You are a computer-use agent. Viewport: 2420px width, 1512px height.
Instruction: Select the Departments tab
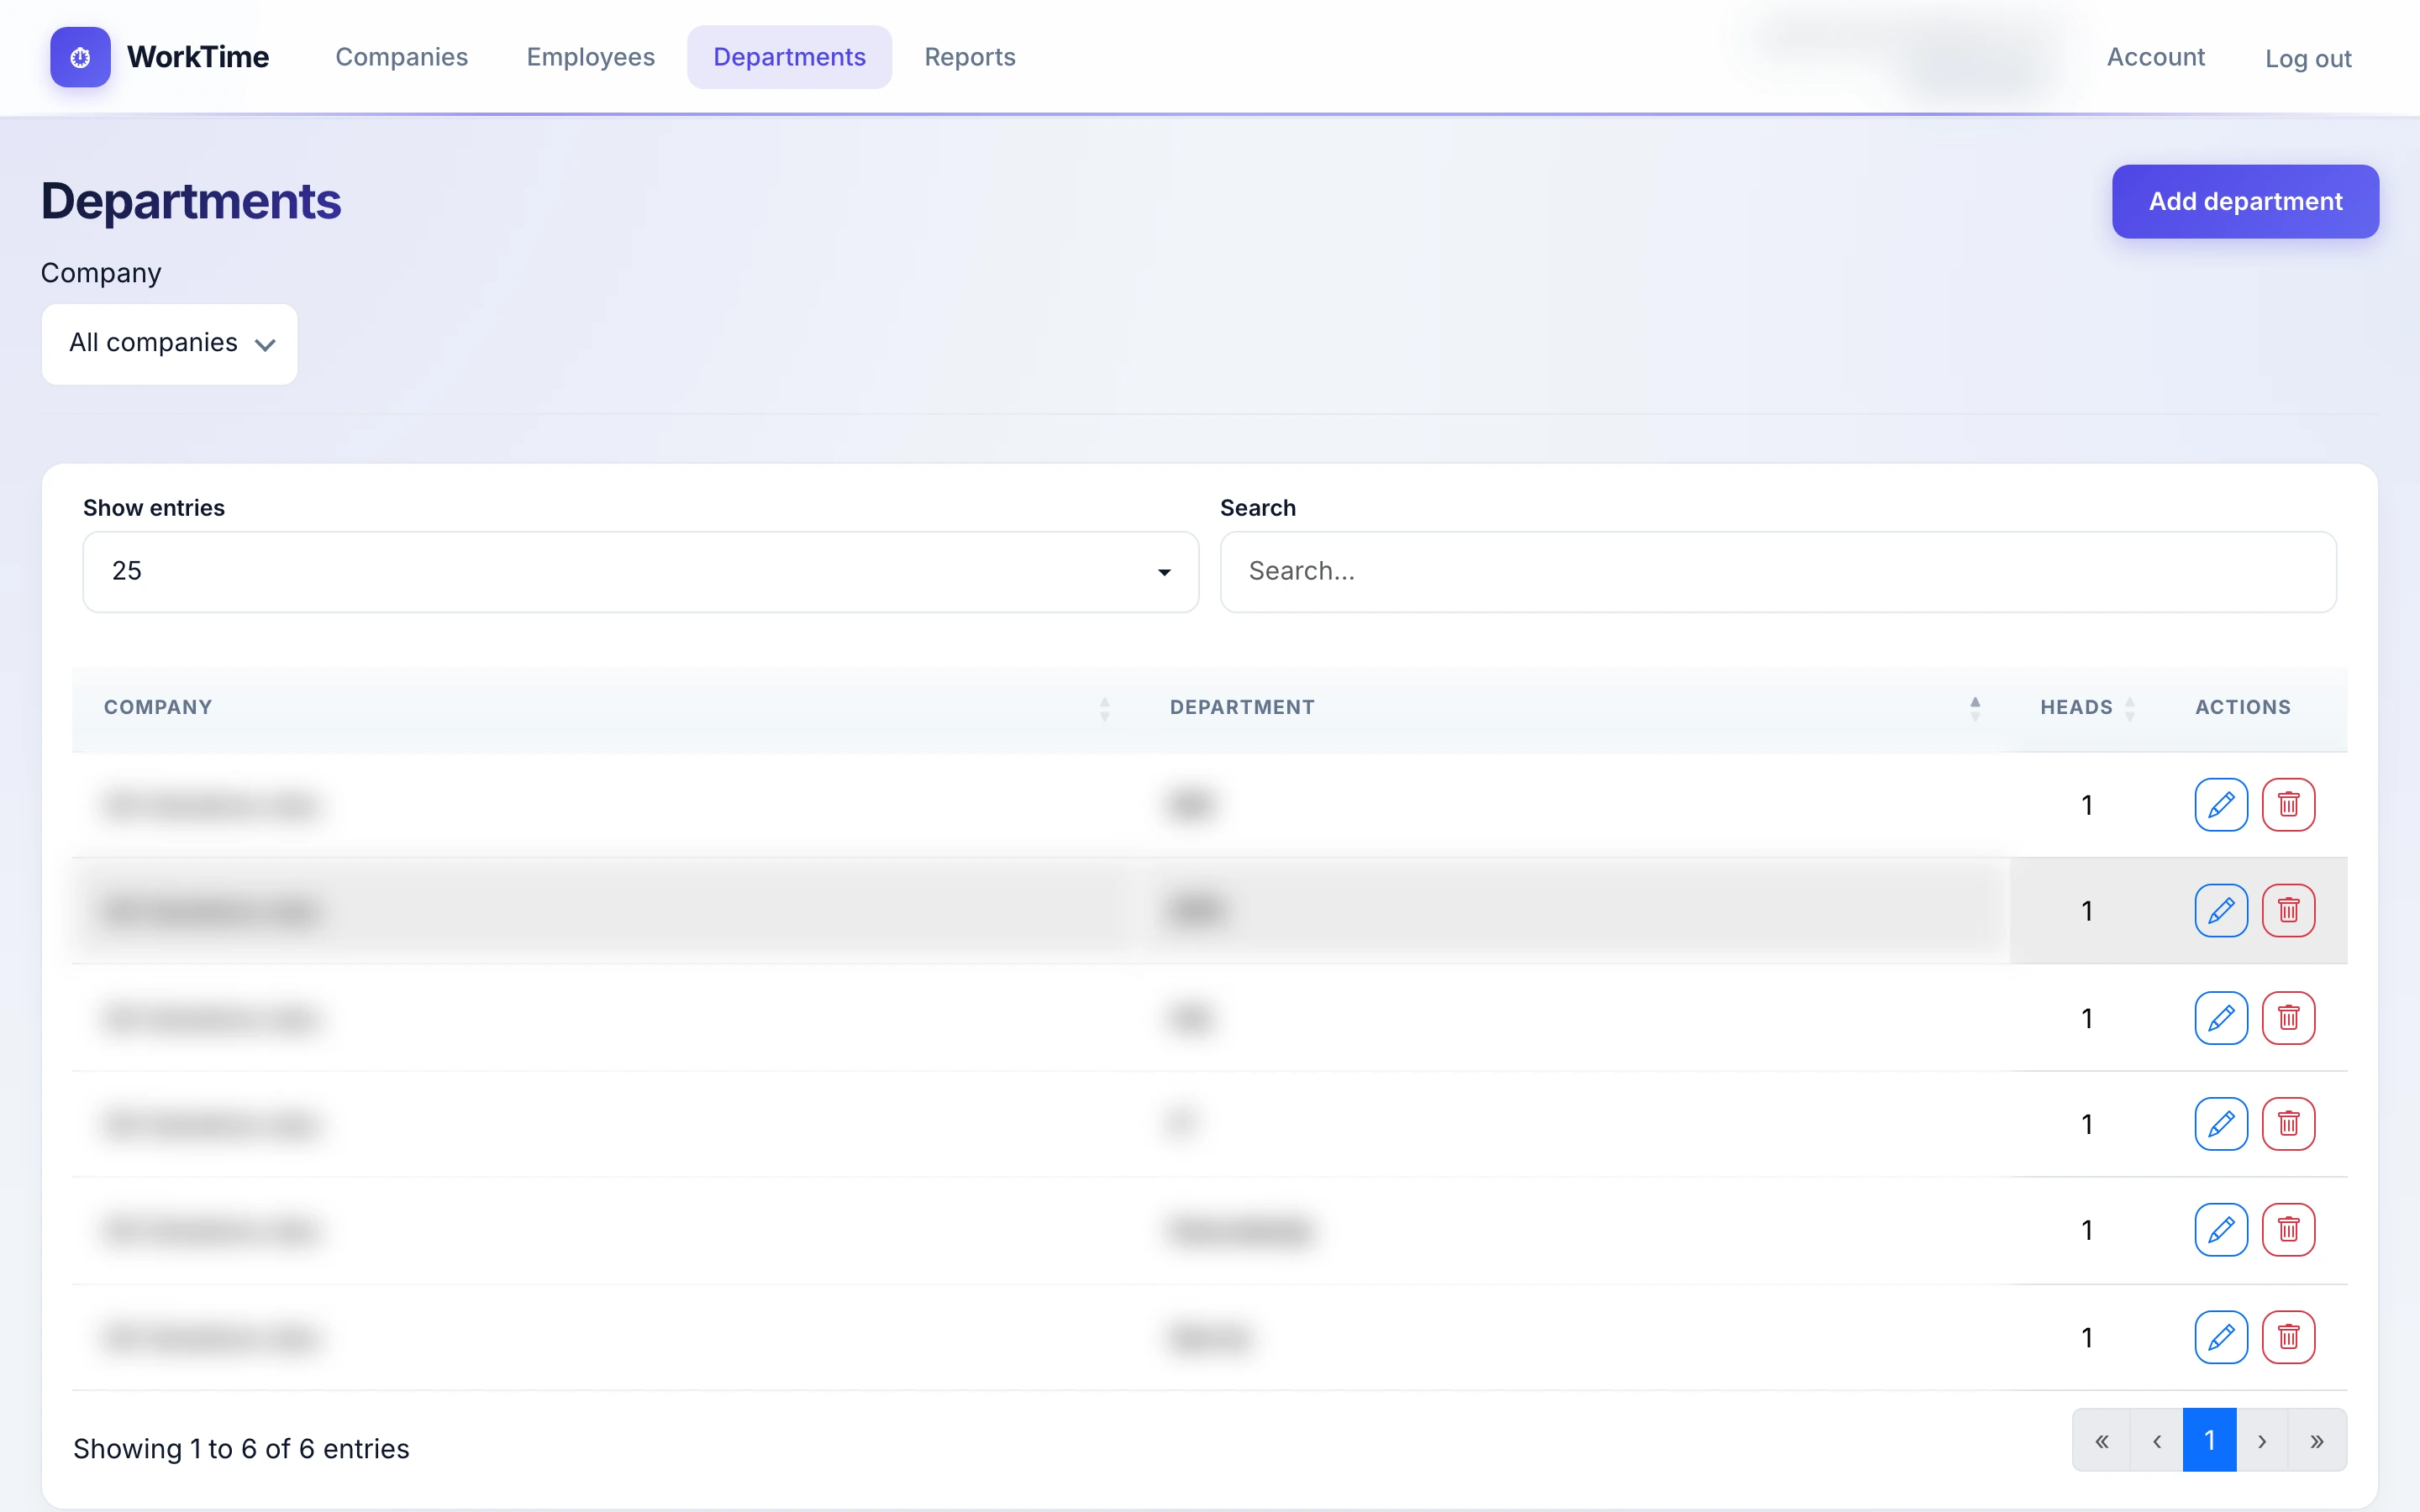[x=789, y=57]
